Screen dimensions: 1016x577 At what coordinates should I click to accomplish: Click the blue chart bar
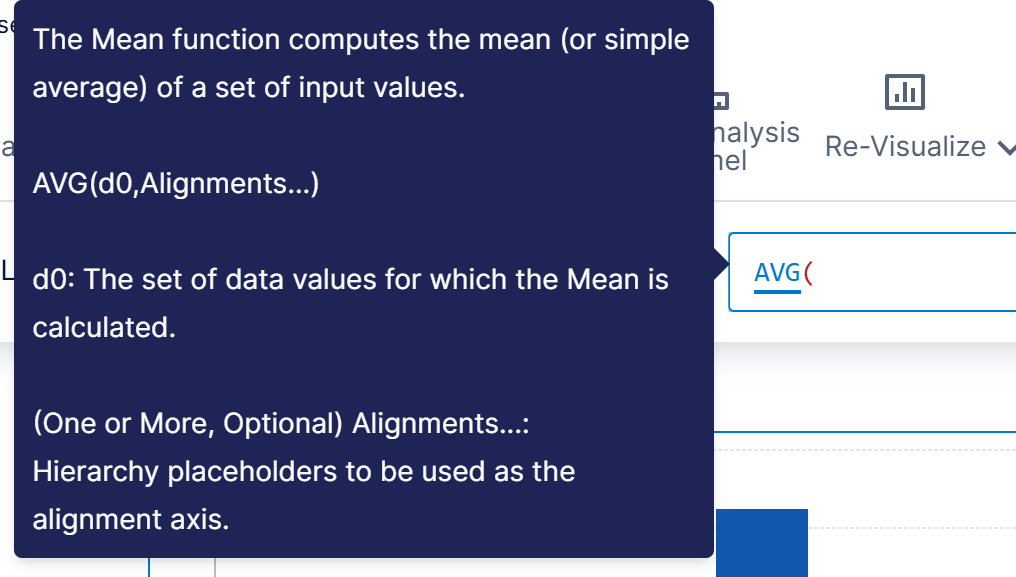pos(762,543)
